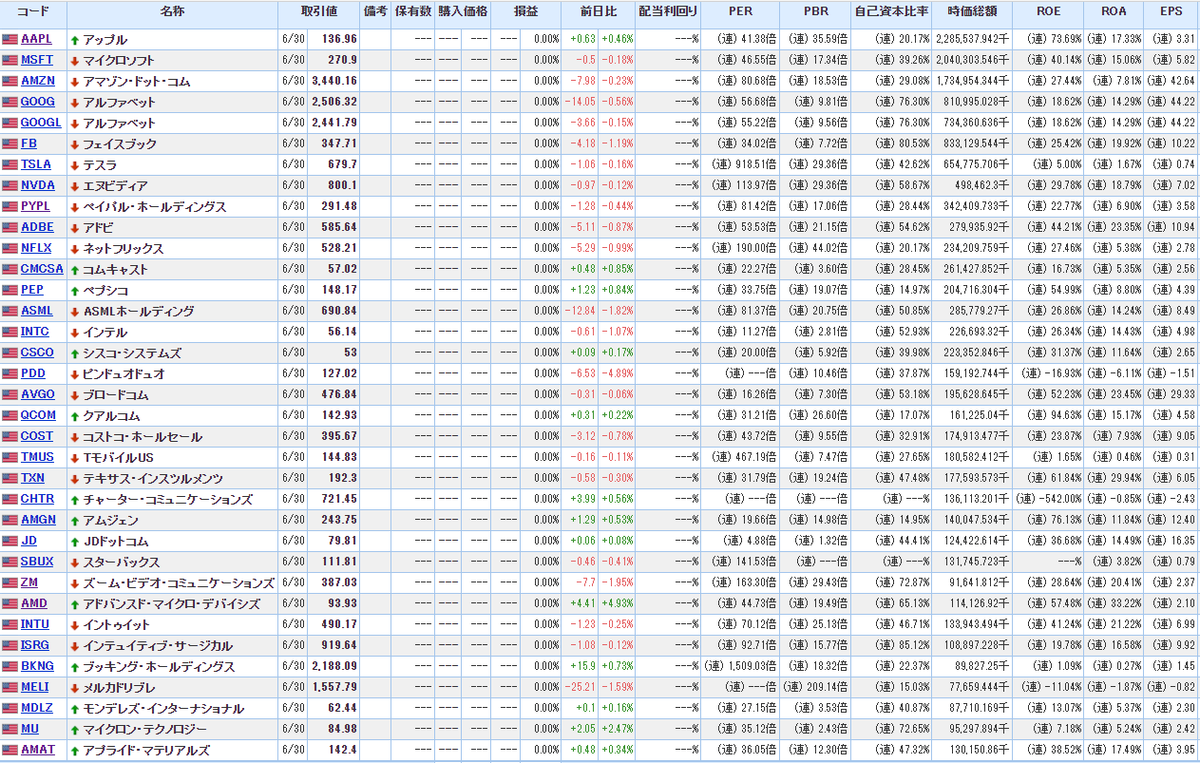Click the US flag icon beside TXN
The width and height of the screenshot is (1200, 763).
[x=10, y=478]
